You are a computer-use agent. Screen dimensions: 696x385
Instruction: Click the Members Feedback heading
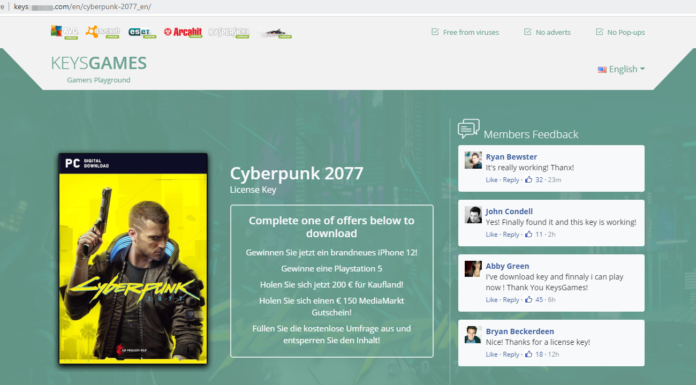click(531, 135)
